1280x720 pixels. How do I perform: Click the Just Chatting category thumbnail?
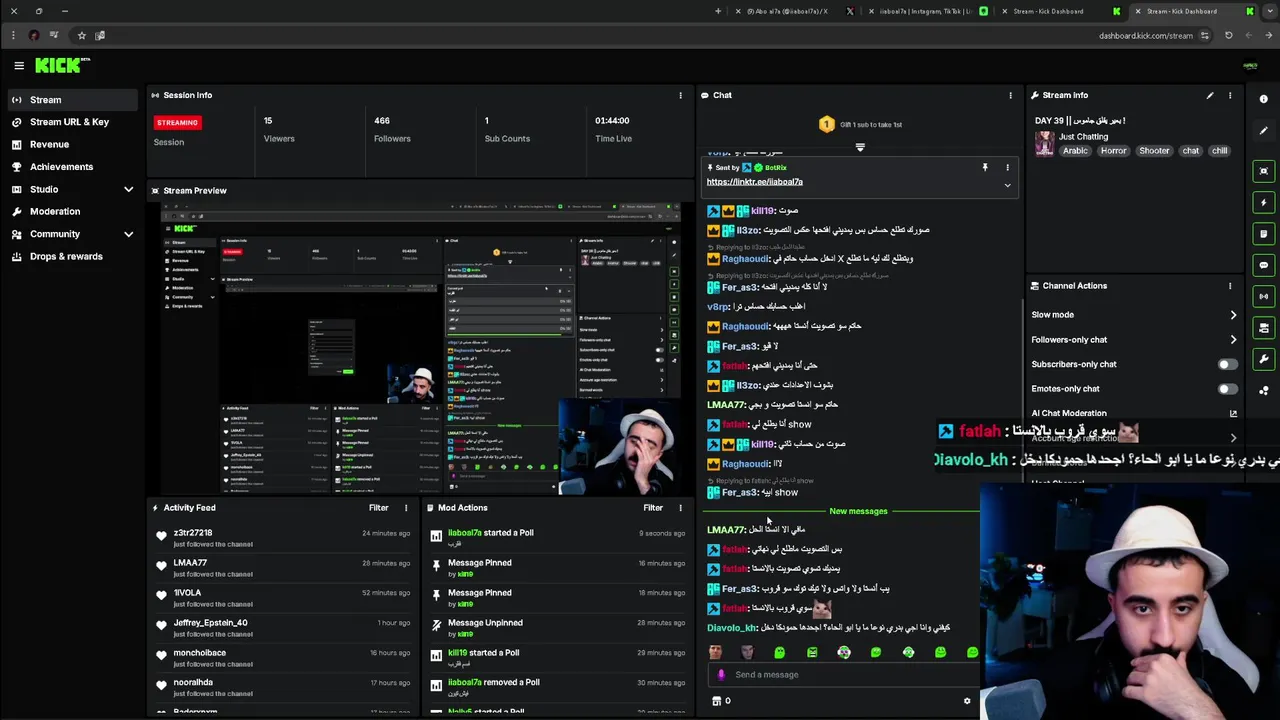[x=1044, y=144]
